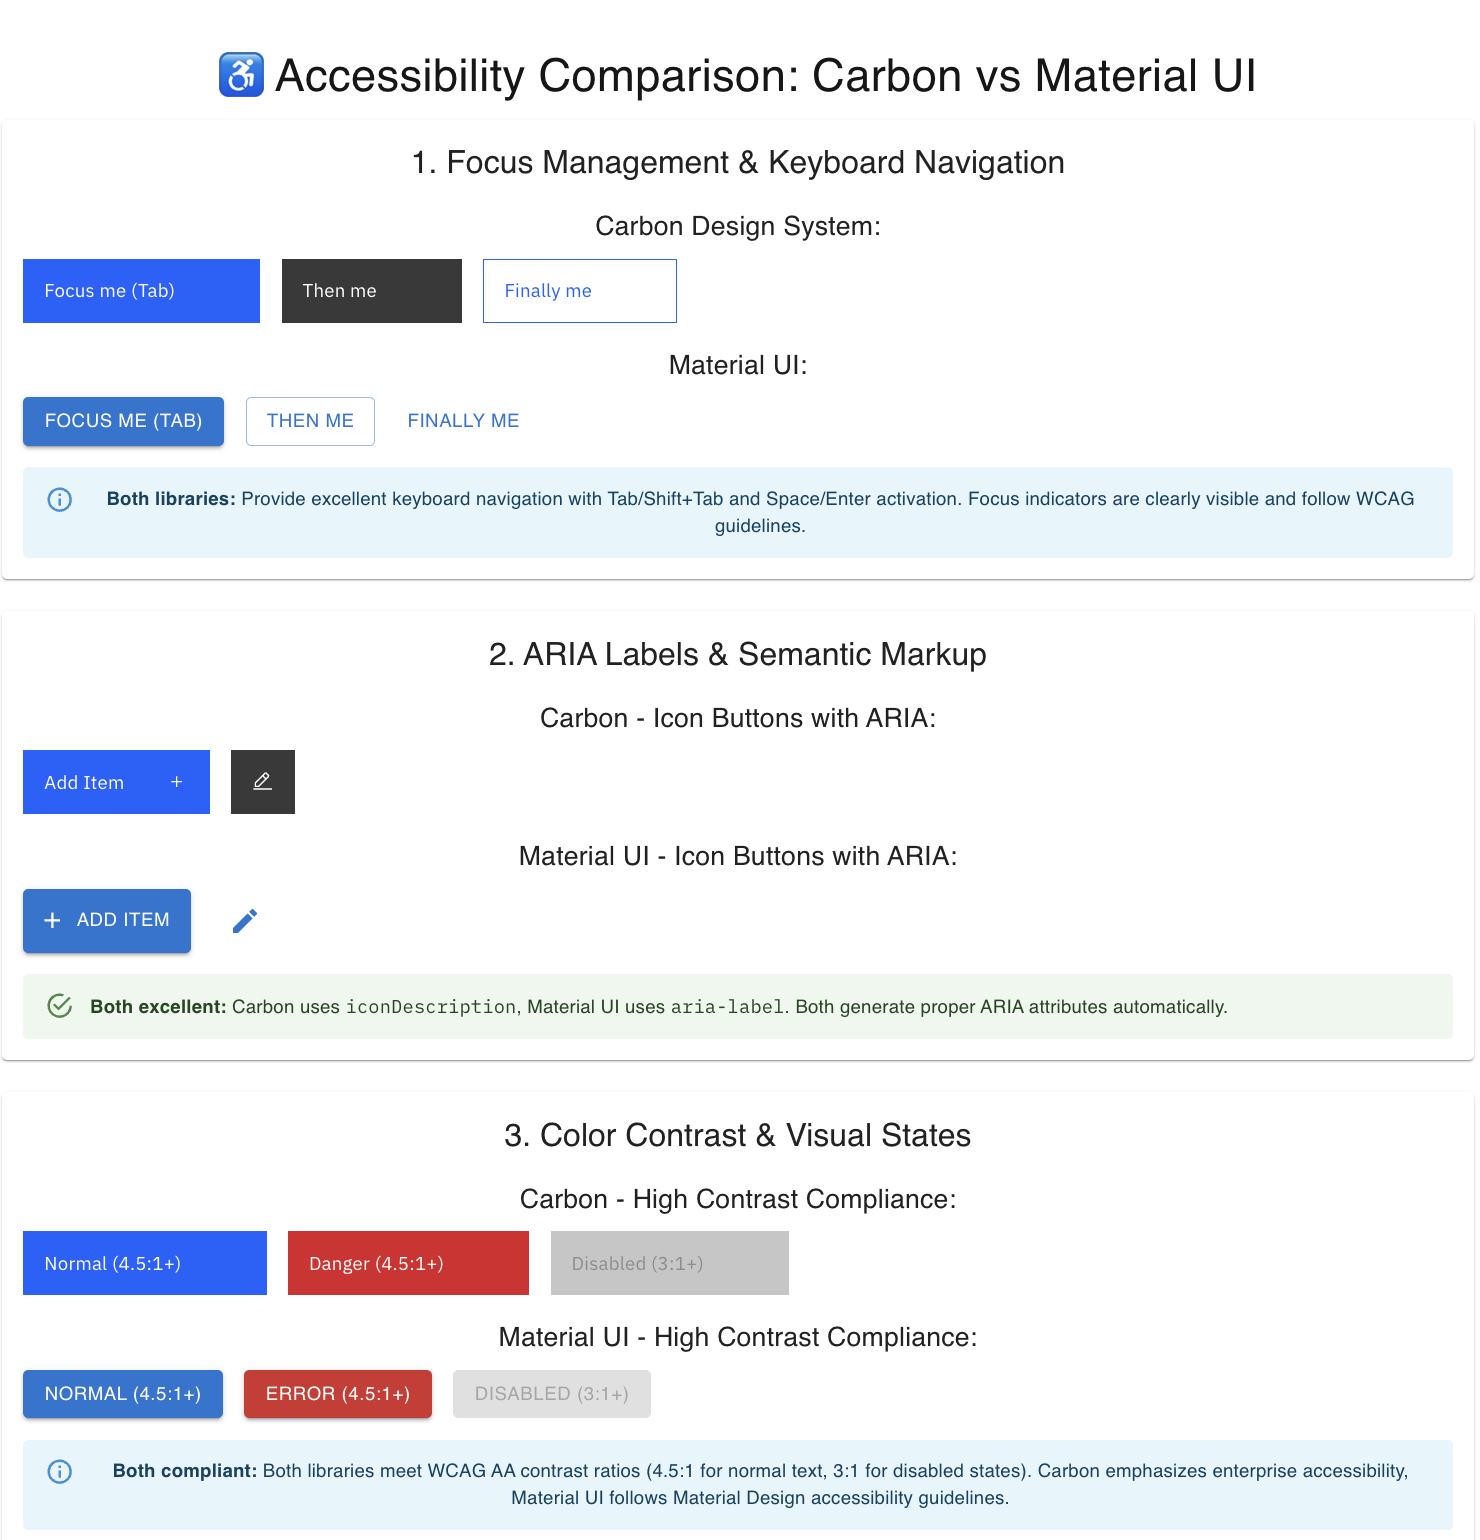Select the 'FINALLY ME' Material text button

pos(462,421)
